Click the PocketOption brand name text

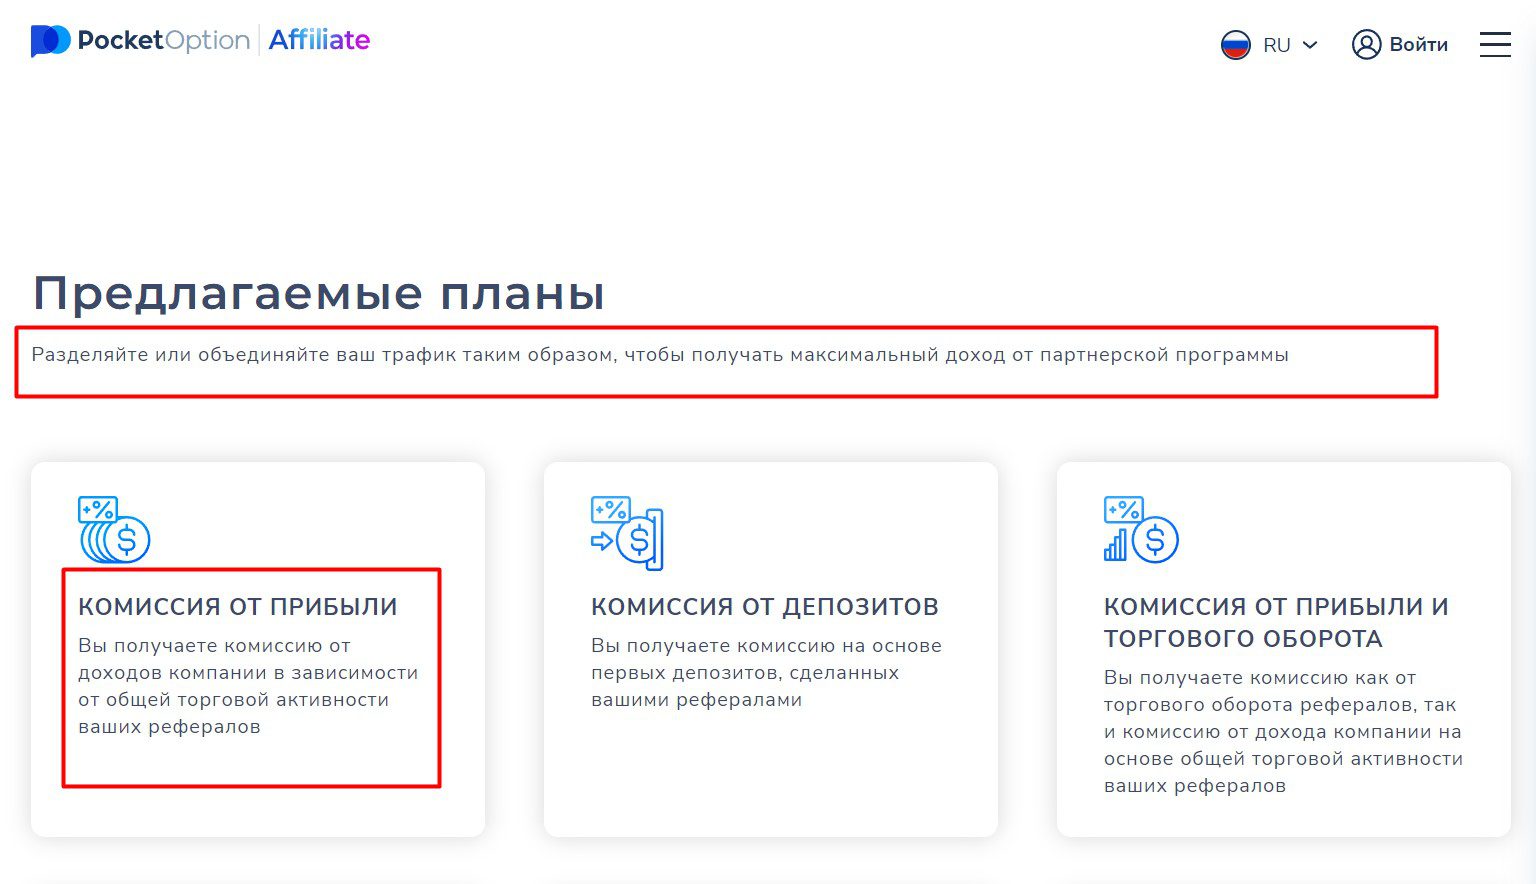pos(163,40)
